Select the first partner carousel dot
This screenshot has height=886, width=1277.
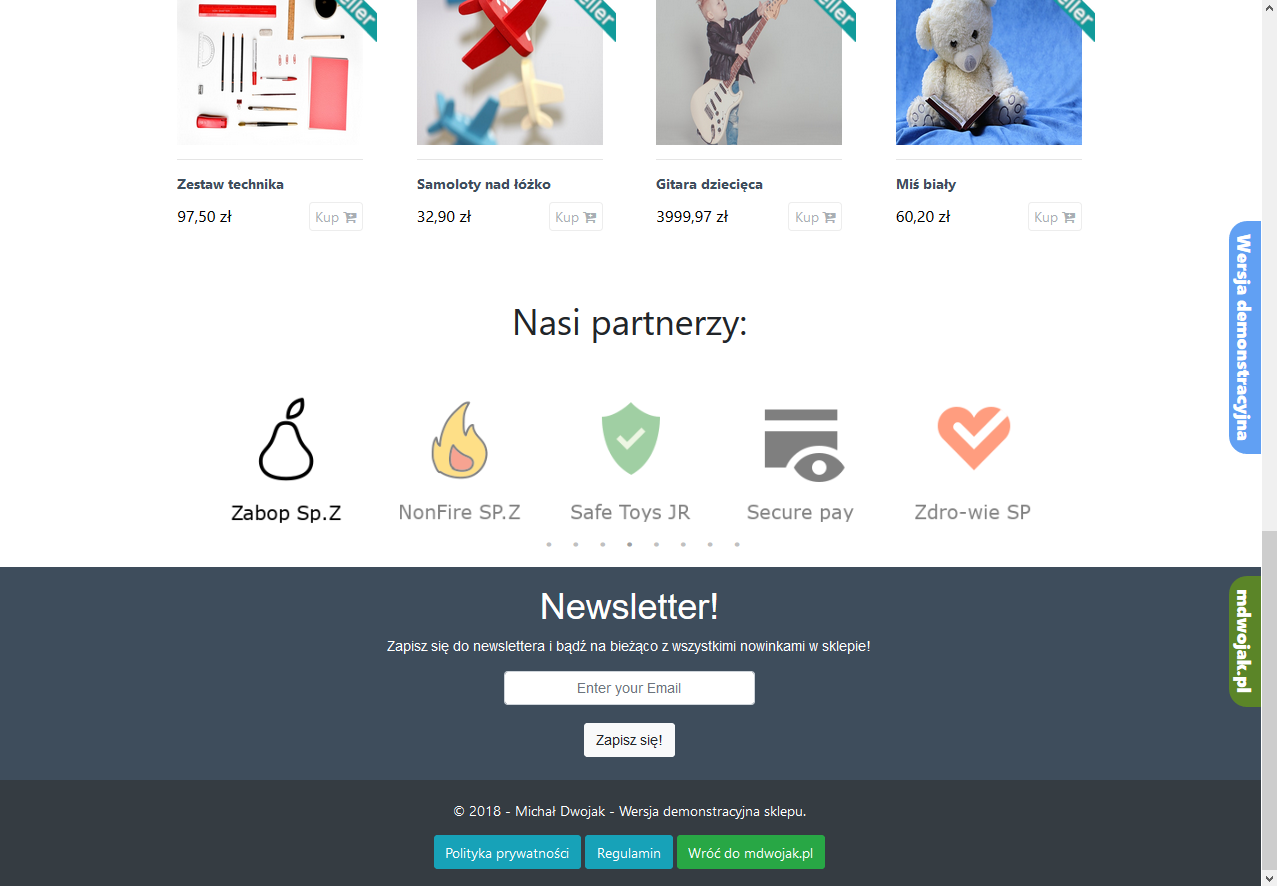click(549, 544)
